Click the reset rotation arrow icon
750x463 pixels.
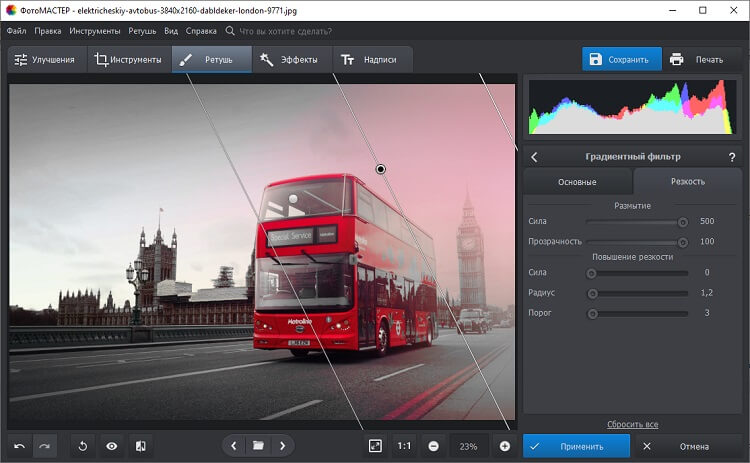coord(84,446)
